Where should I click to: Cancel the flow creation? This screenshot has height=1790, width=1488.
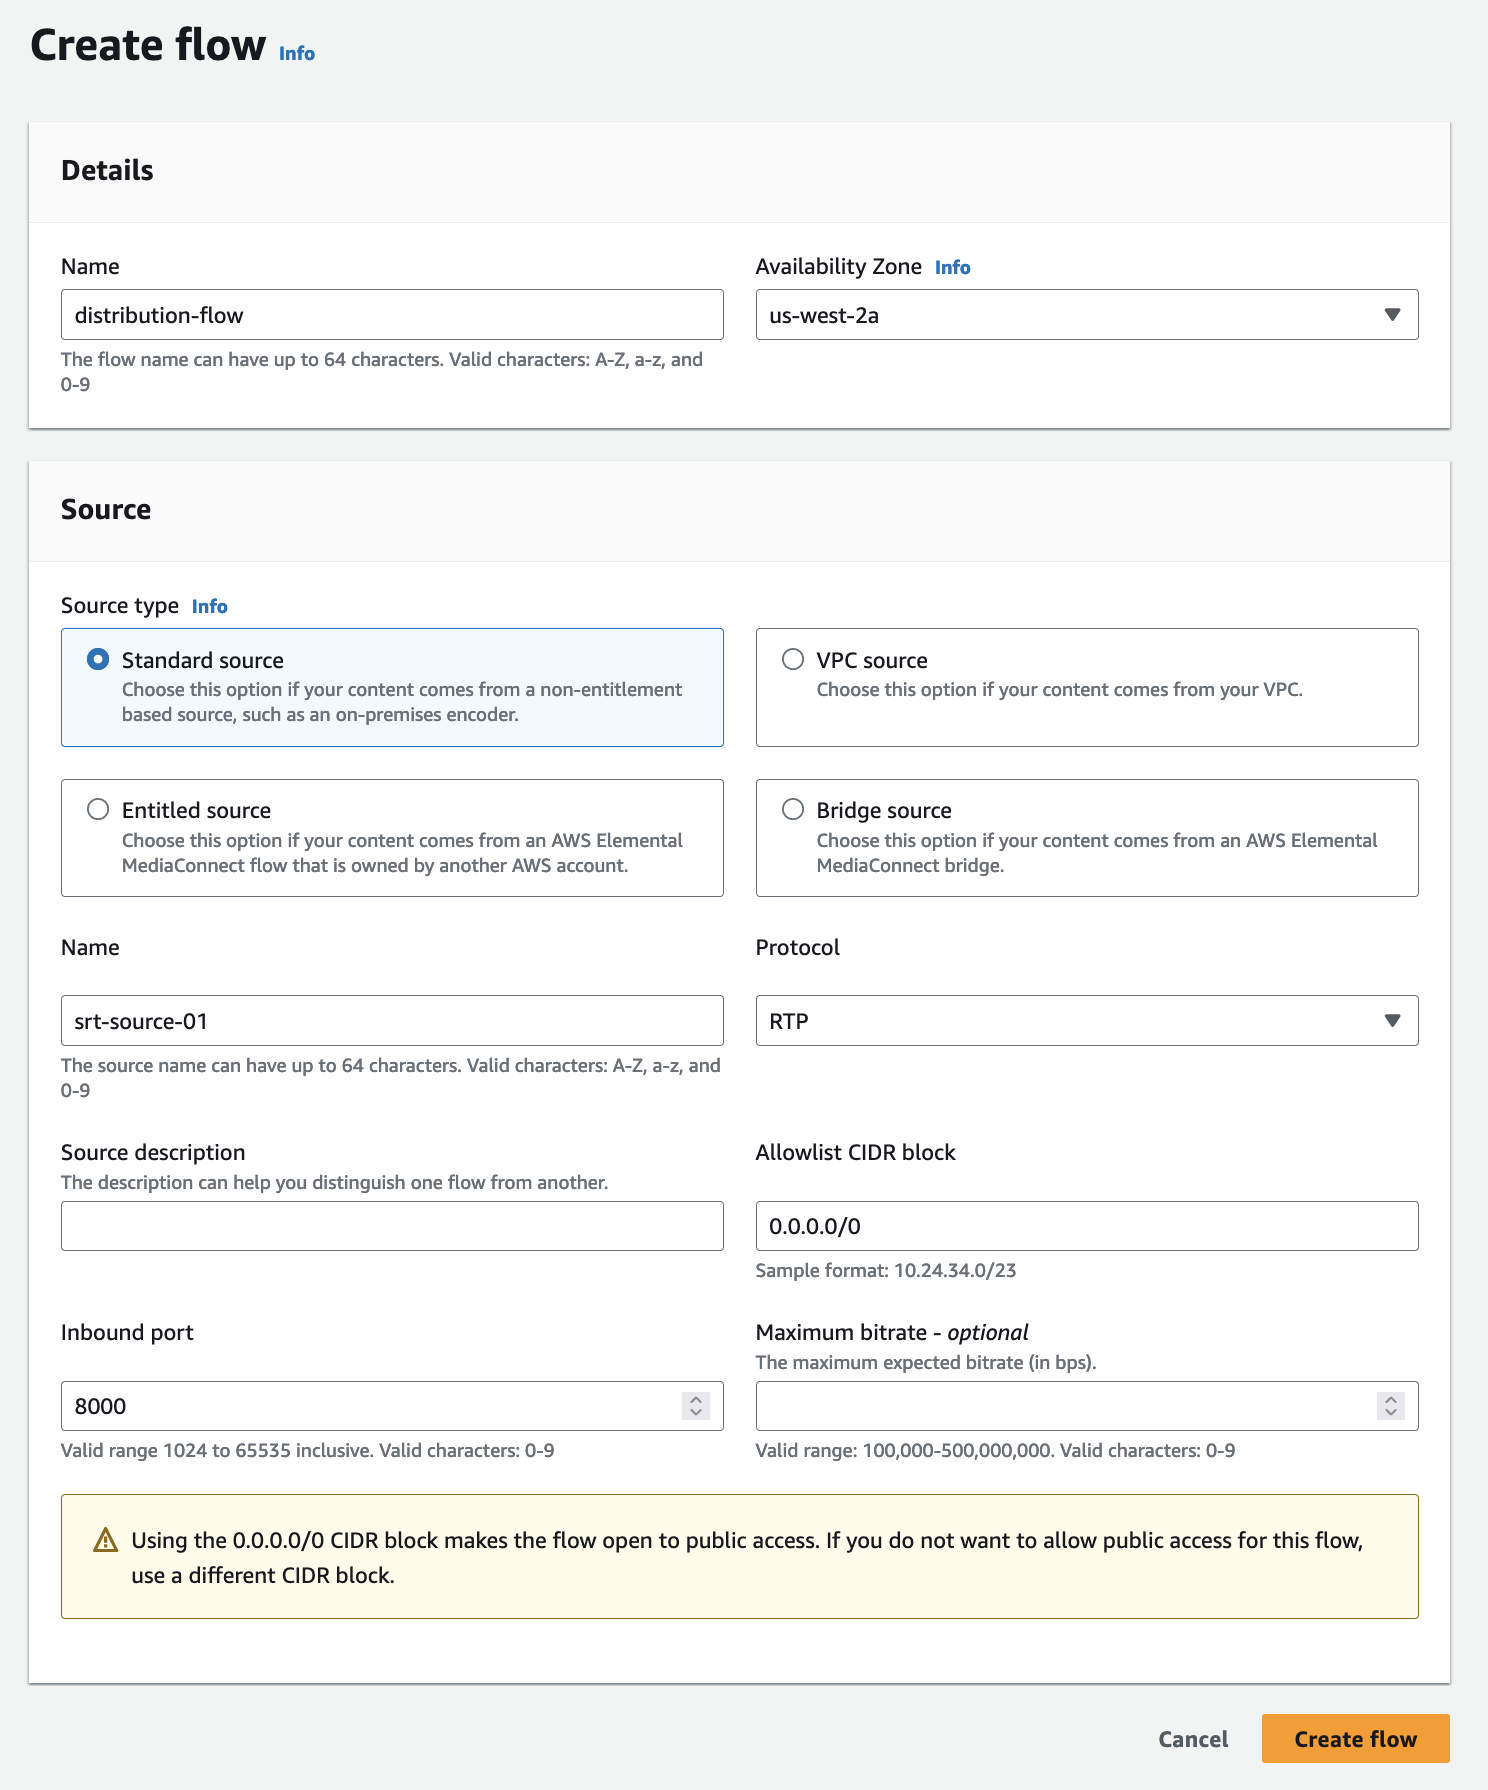(x=1193, y=1740)
